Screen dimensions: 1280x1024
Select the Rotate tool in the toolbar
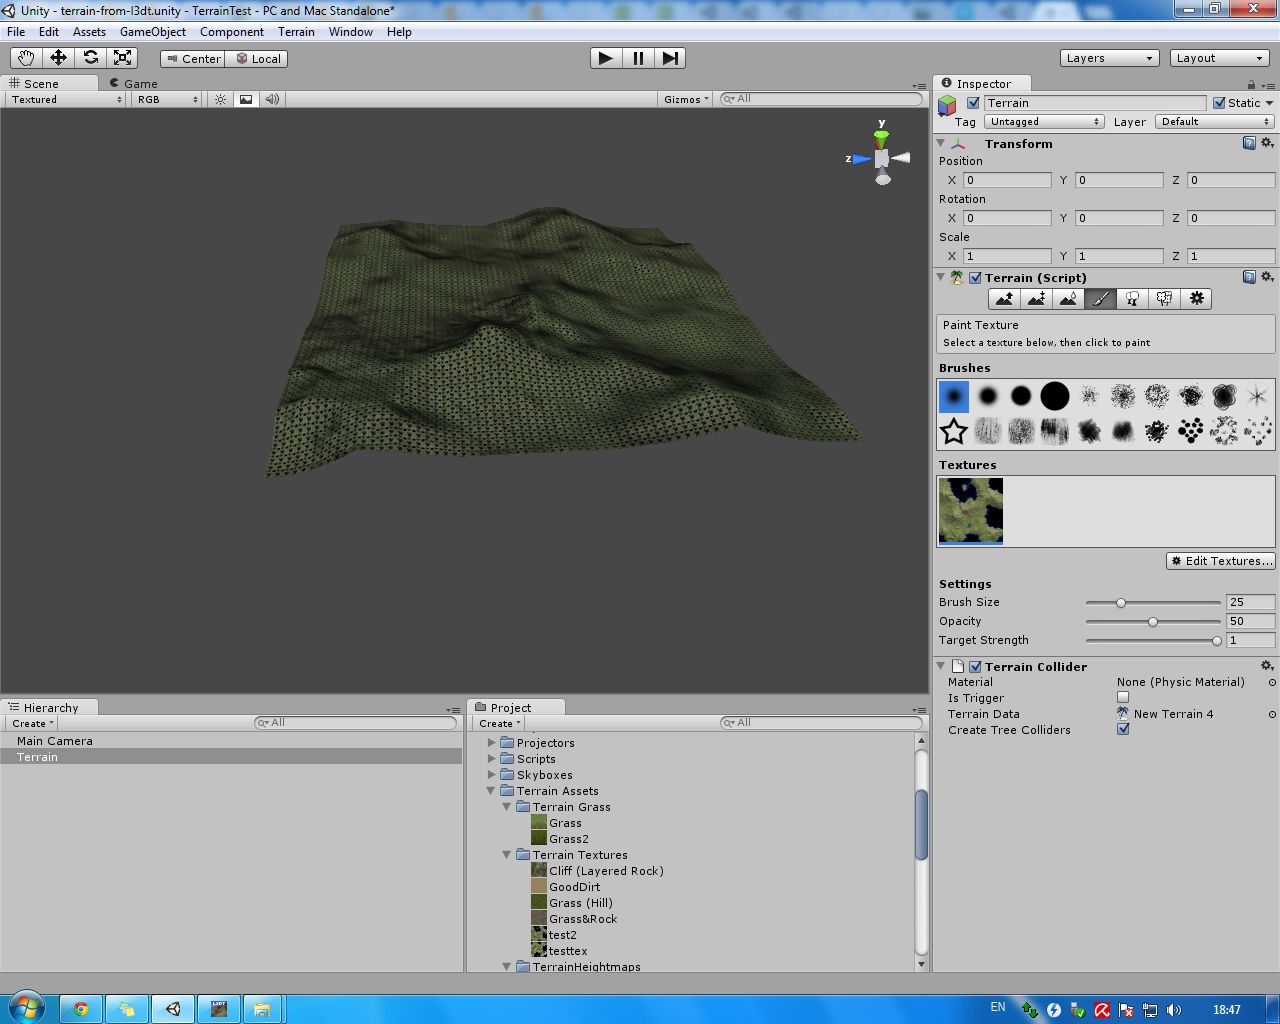pyautogui.click(x=91, y=57)
